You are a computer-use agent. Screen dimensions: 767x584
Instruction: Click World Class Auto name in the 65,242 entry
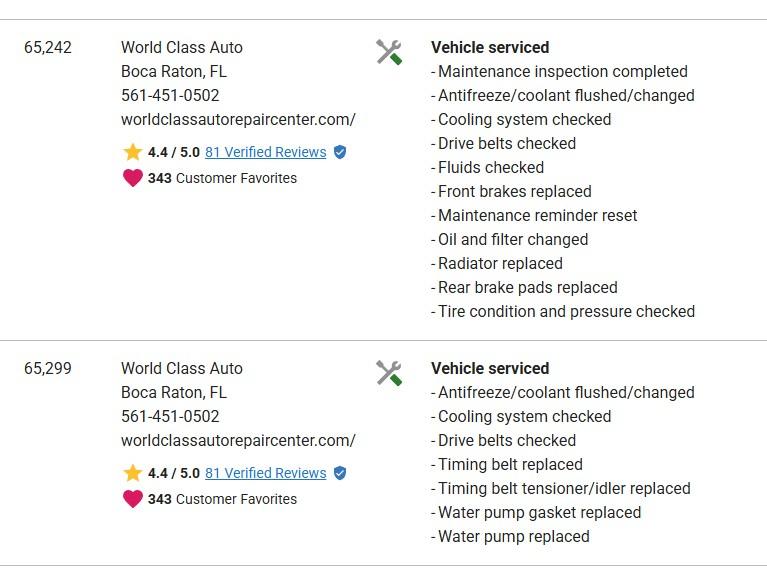tap(182, 47)
